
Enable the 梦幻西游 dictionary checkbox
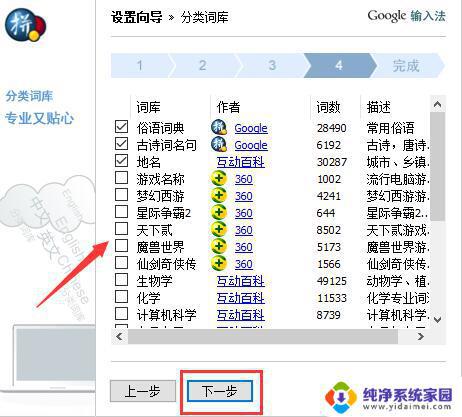pyautogui.click(x=121, y=195)
